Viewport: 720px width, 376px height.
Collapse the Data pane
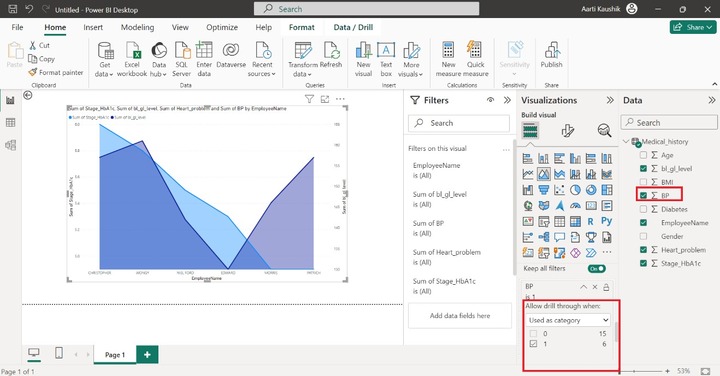click(711, 100)
